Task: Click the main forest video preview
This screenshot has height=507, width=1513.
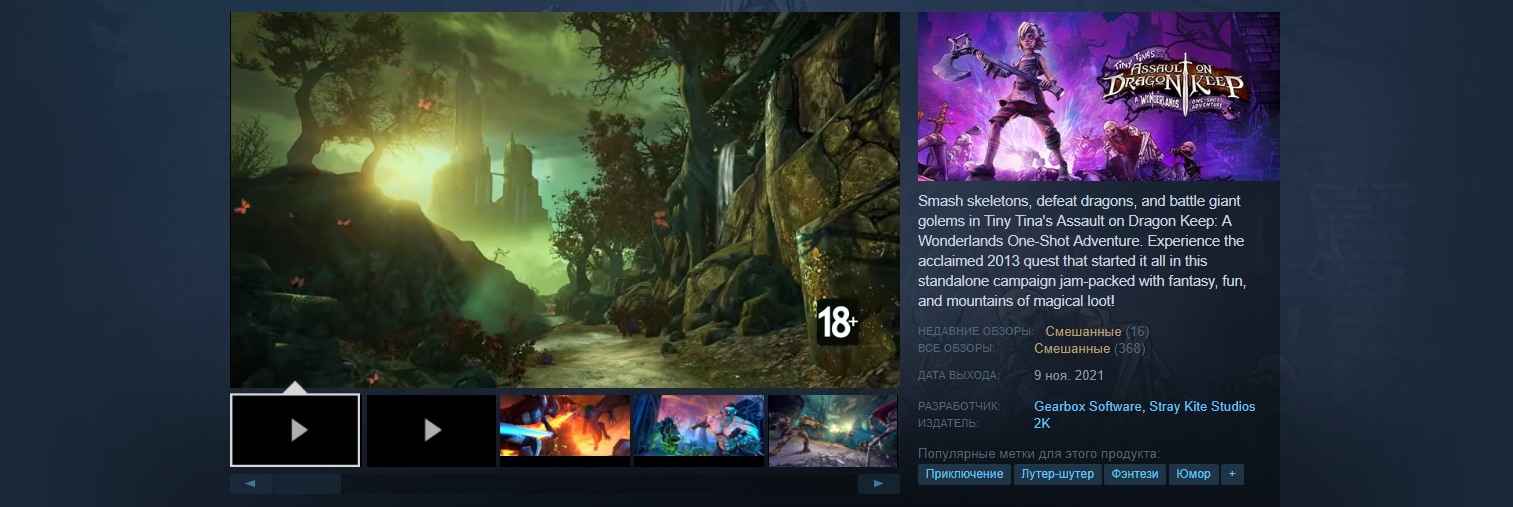Action: point(565,200)
